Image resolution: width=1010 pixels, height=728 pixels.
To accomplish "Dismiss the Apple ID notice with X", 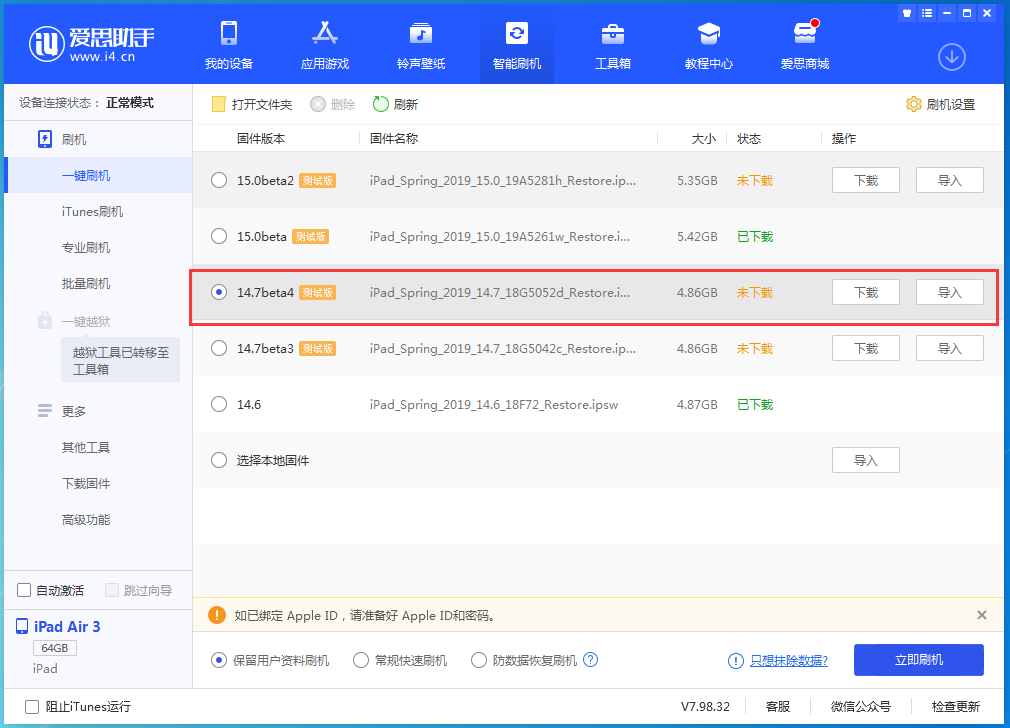I will (982, 615).
